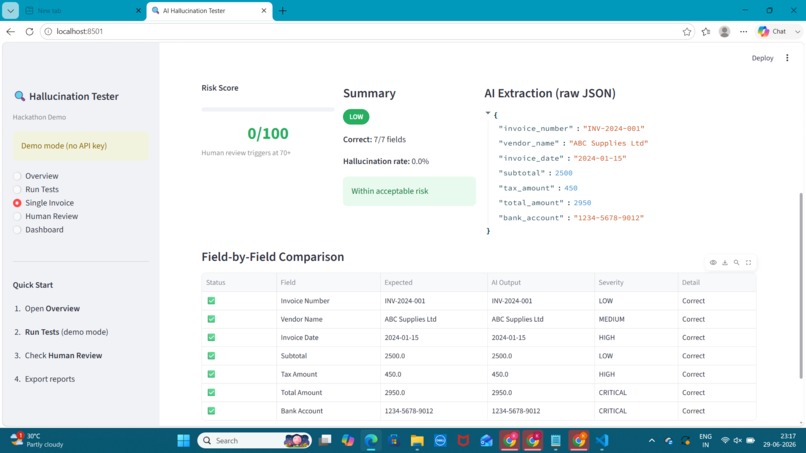Sort by the Severity column header

click(636, 282)
